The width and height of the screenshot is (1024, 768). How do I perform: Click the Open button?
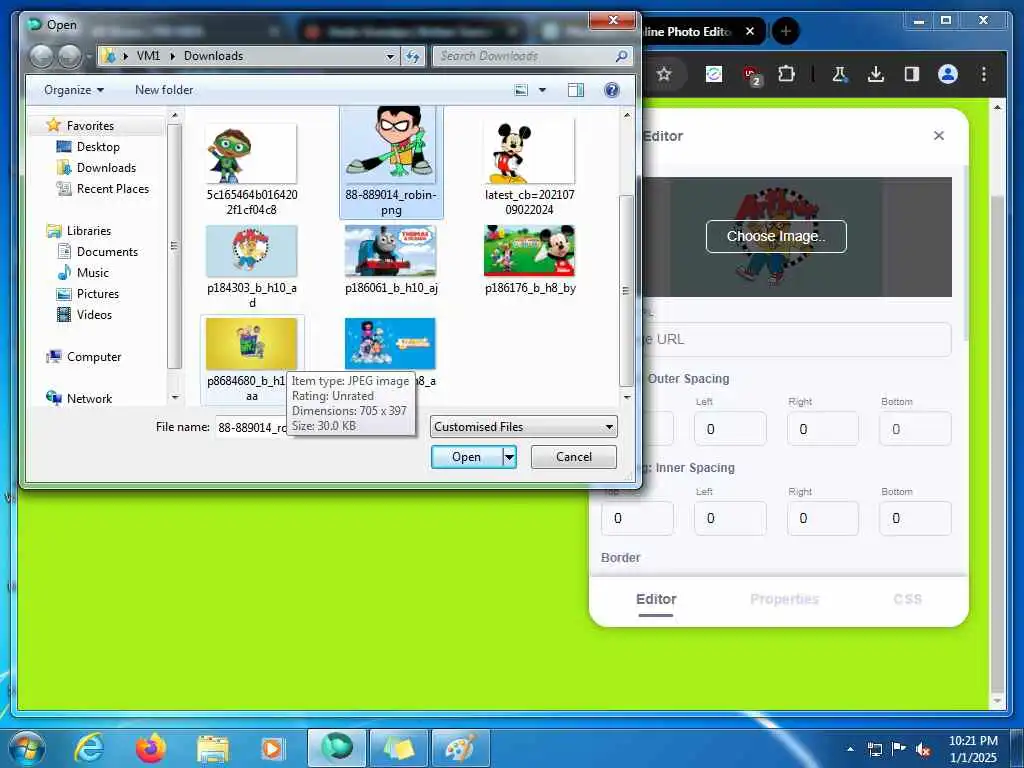click(x=466, y=456)
